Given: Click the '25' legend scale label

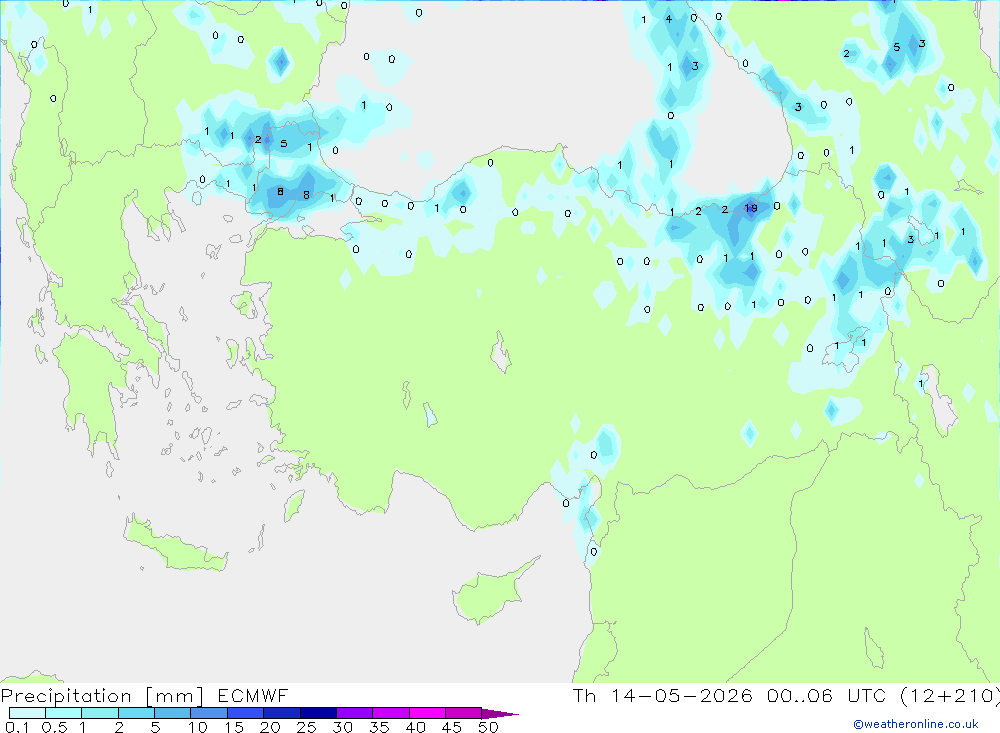Looking at the screenshot, I should point(307,727).
